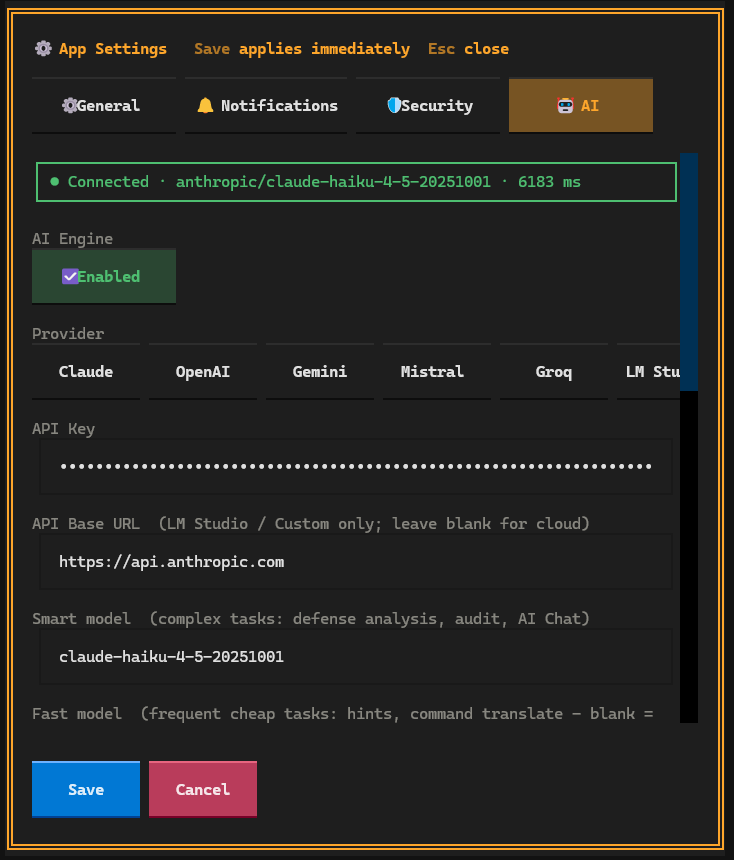Viewport: 734px width, 860px height.
Task: Click the Save button
Action: coord(85,789)
